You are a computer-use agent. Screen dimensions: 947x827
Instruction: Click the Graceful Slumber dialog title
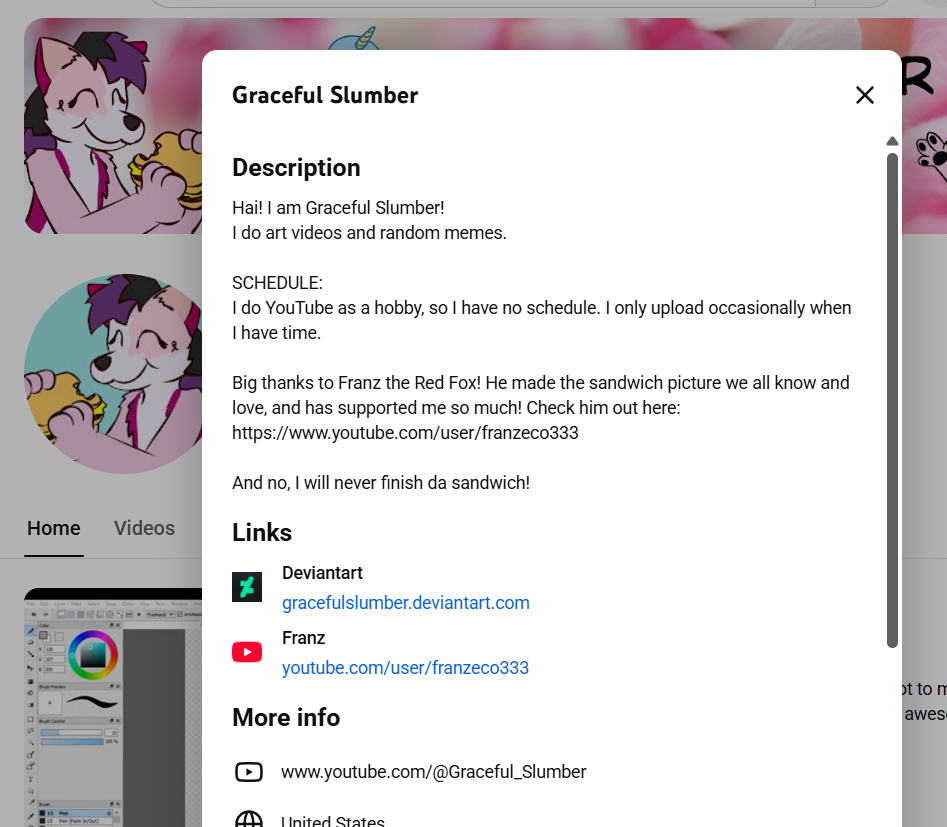click(x=325, y=95)
